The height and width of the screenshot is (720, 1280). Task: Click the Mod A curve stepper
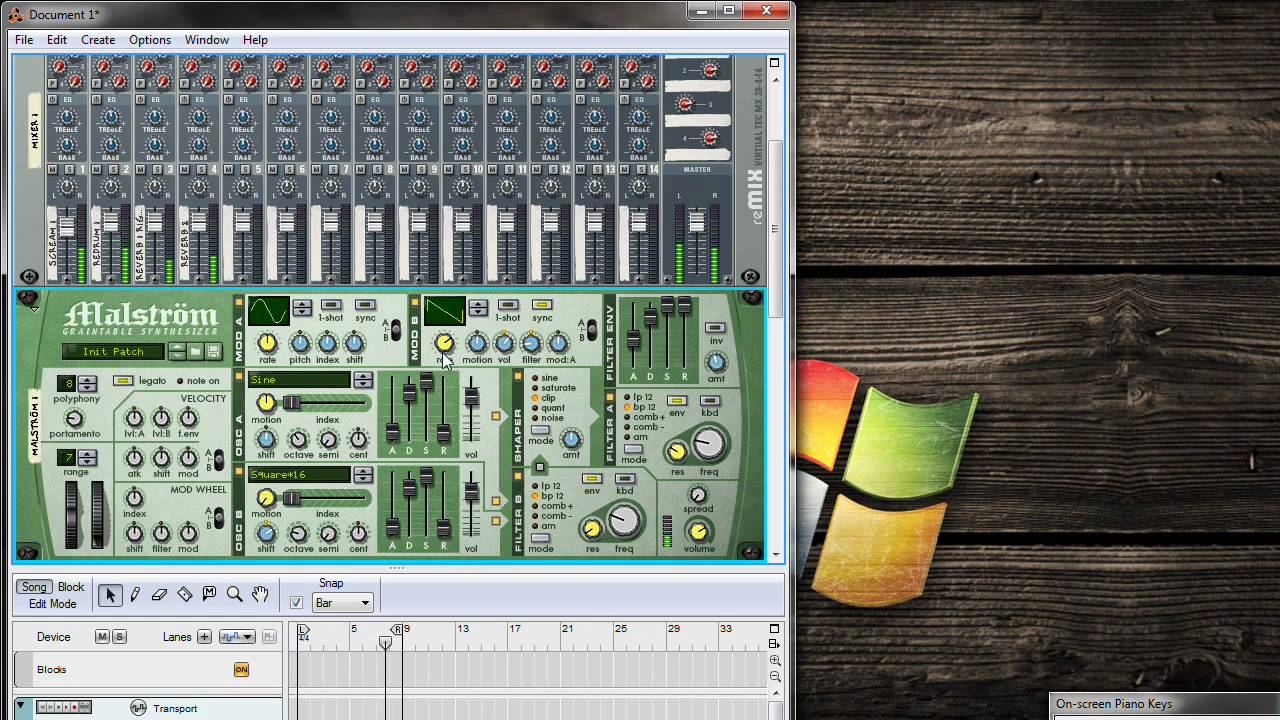pyautogui.click(x=302, y=308)
